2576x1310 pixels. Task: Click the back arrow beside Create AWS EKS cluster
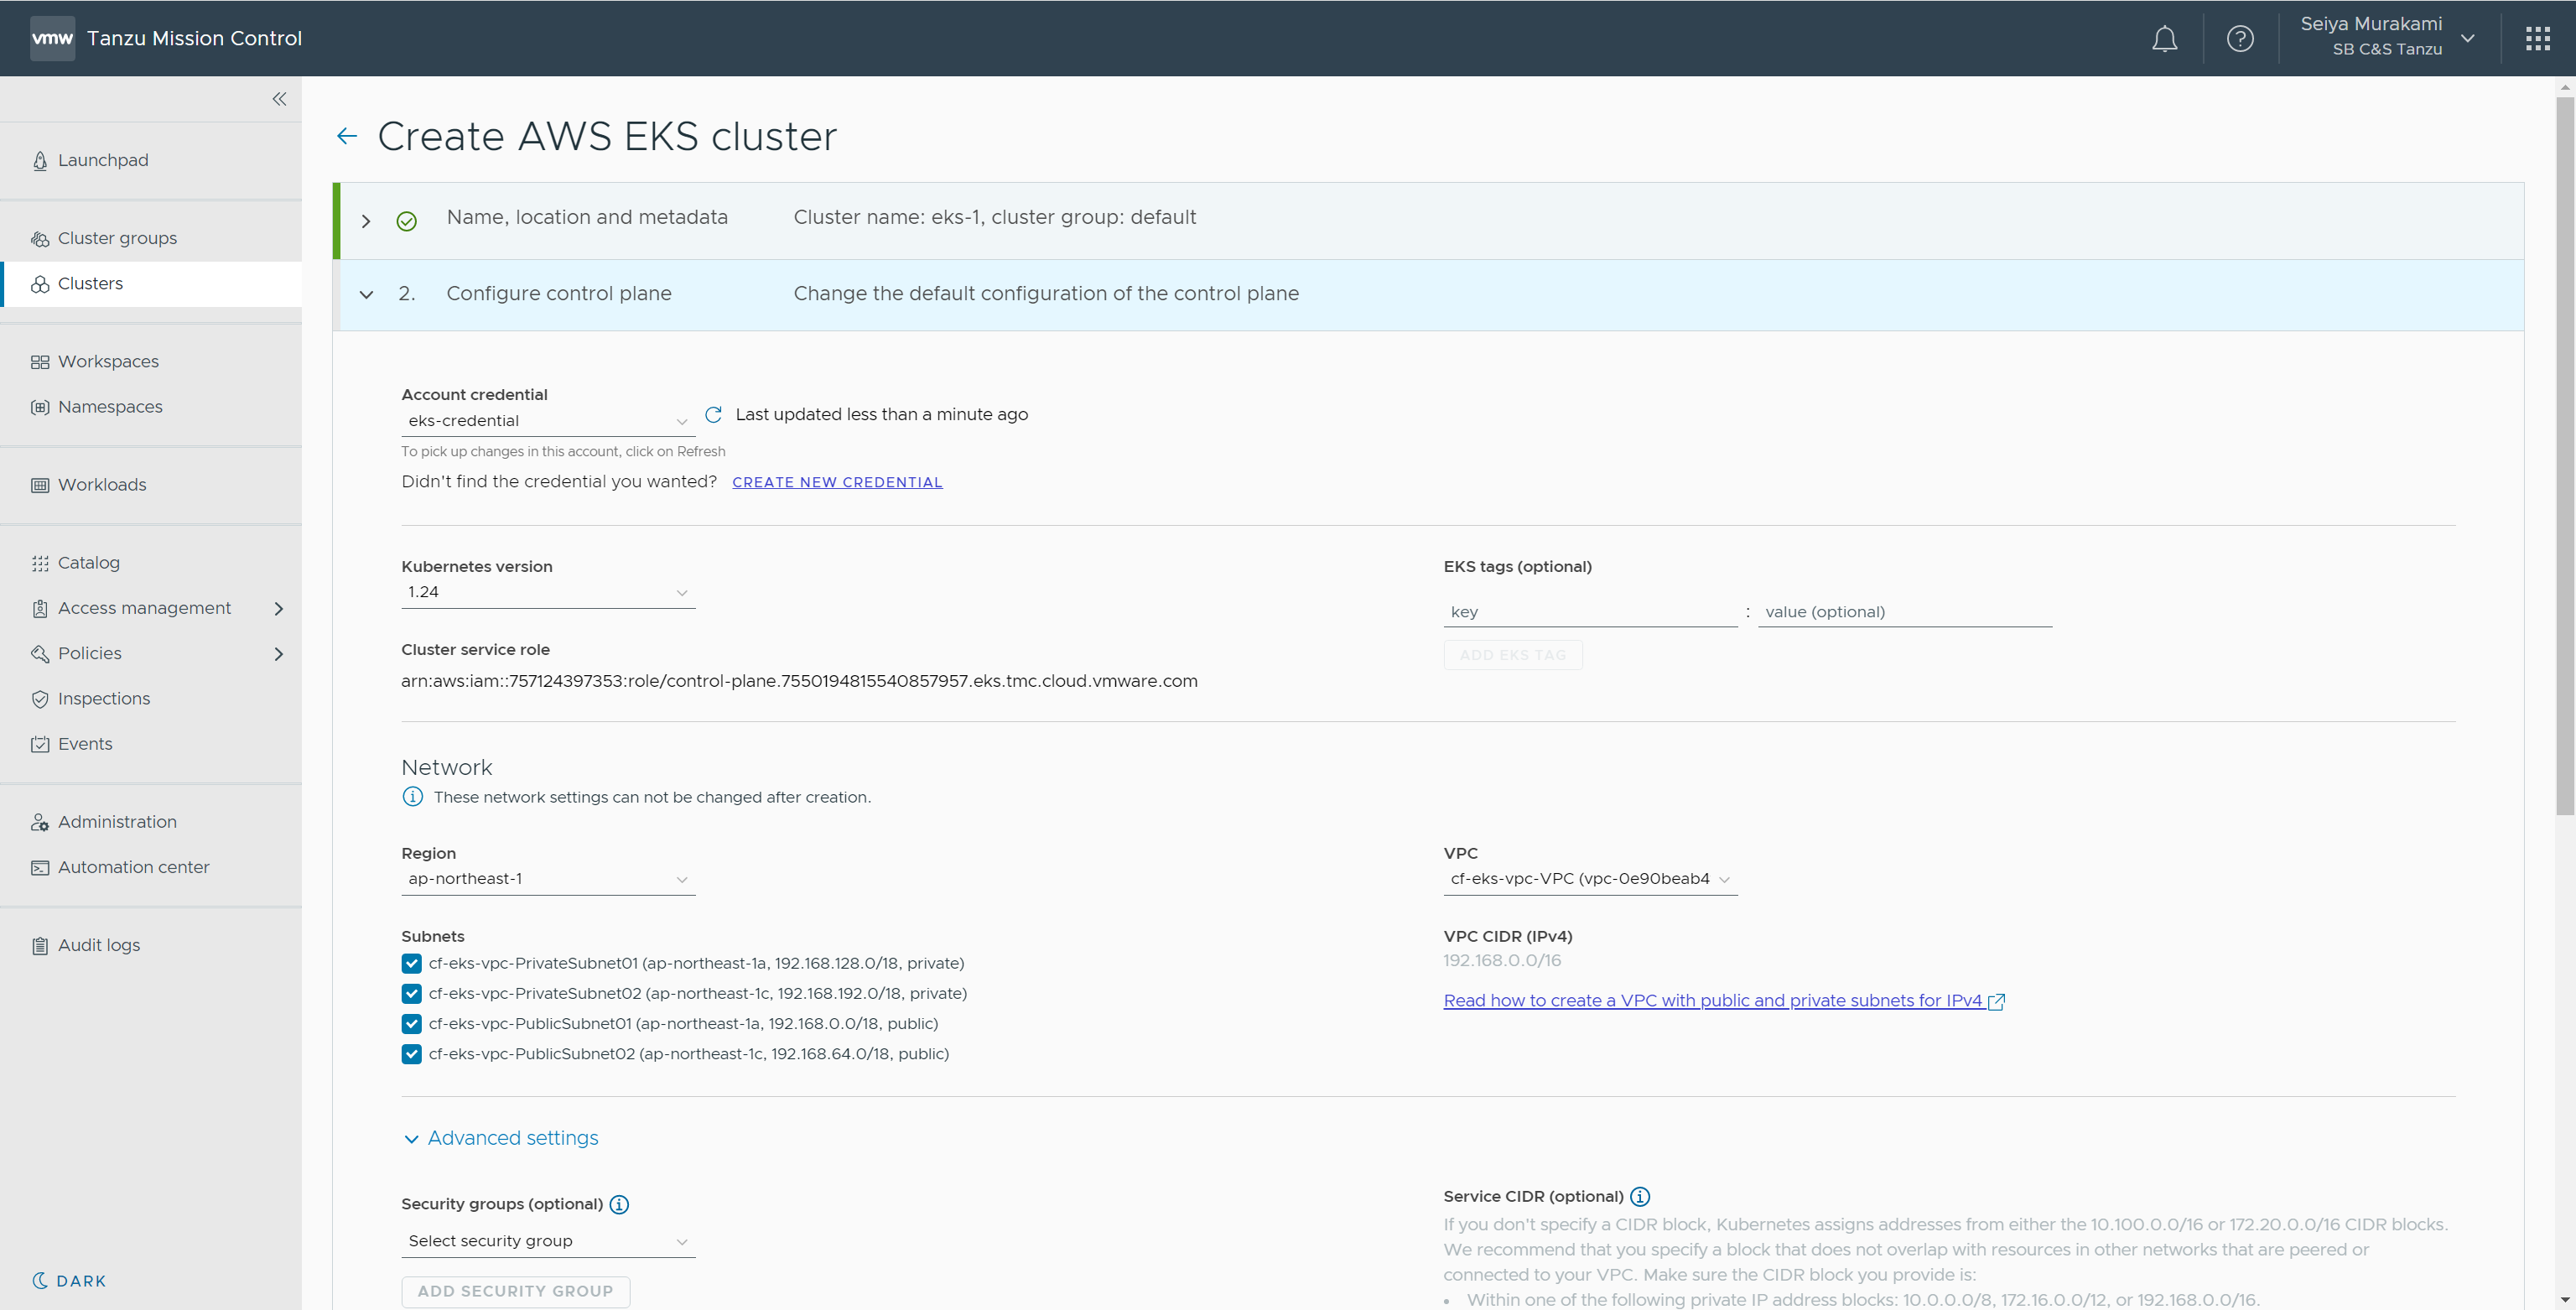tap(347, 136)
